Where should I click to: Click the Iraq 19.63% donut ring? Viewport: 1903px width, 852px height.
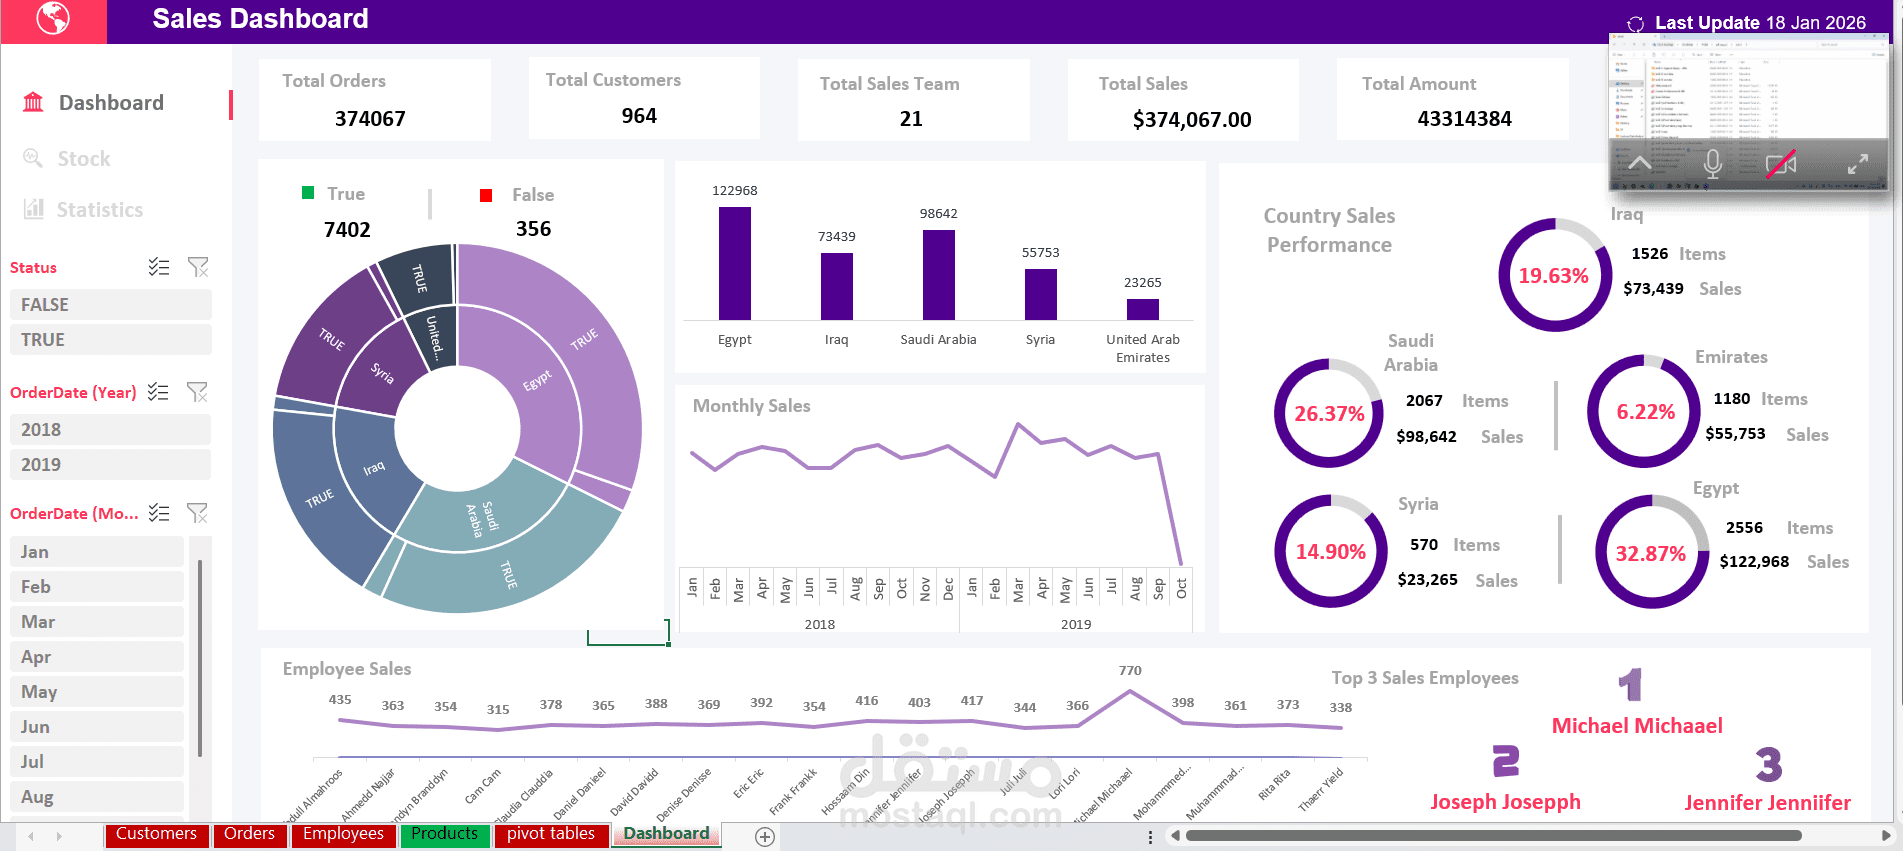(1555, 275)
